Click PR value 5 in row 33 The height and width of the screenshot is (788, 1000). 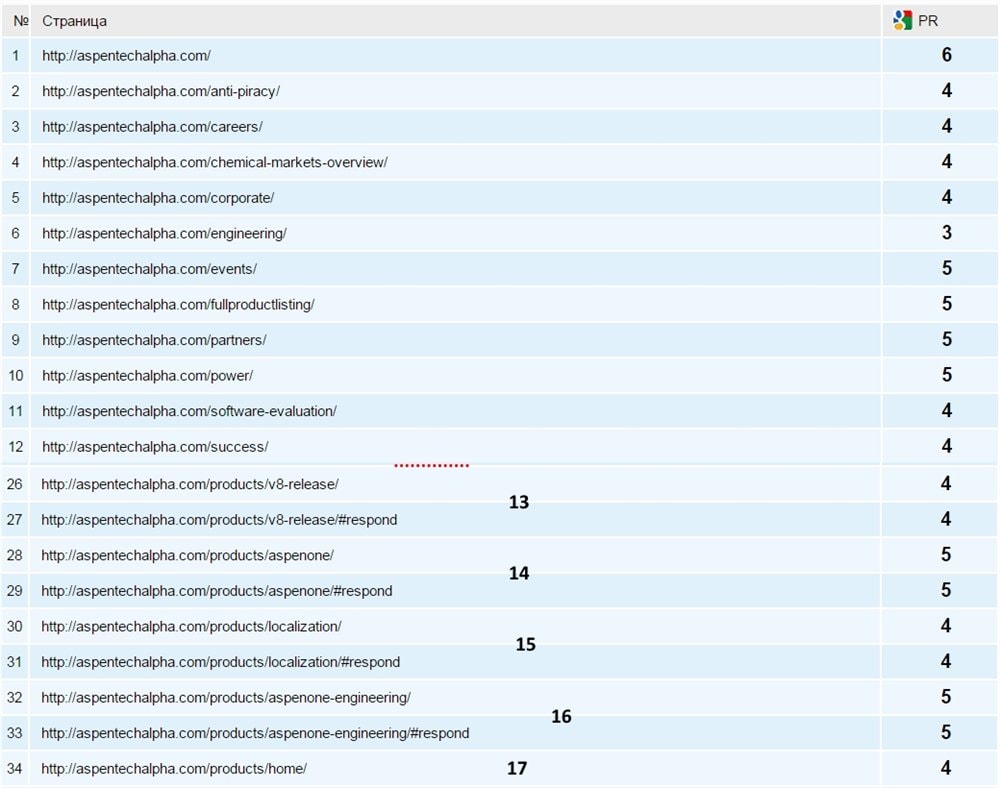coord(946,732)
